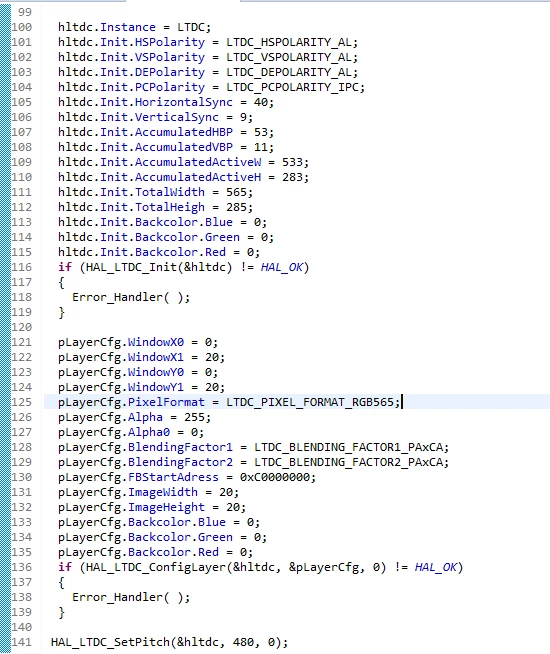Click line number 125 in gutter
Viewport: 550px width, 654px height.
(x=22, y=402)
